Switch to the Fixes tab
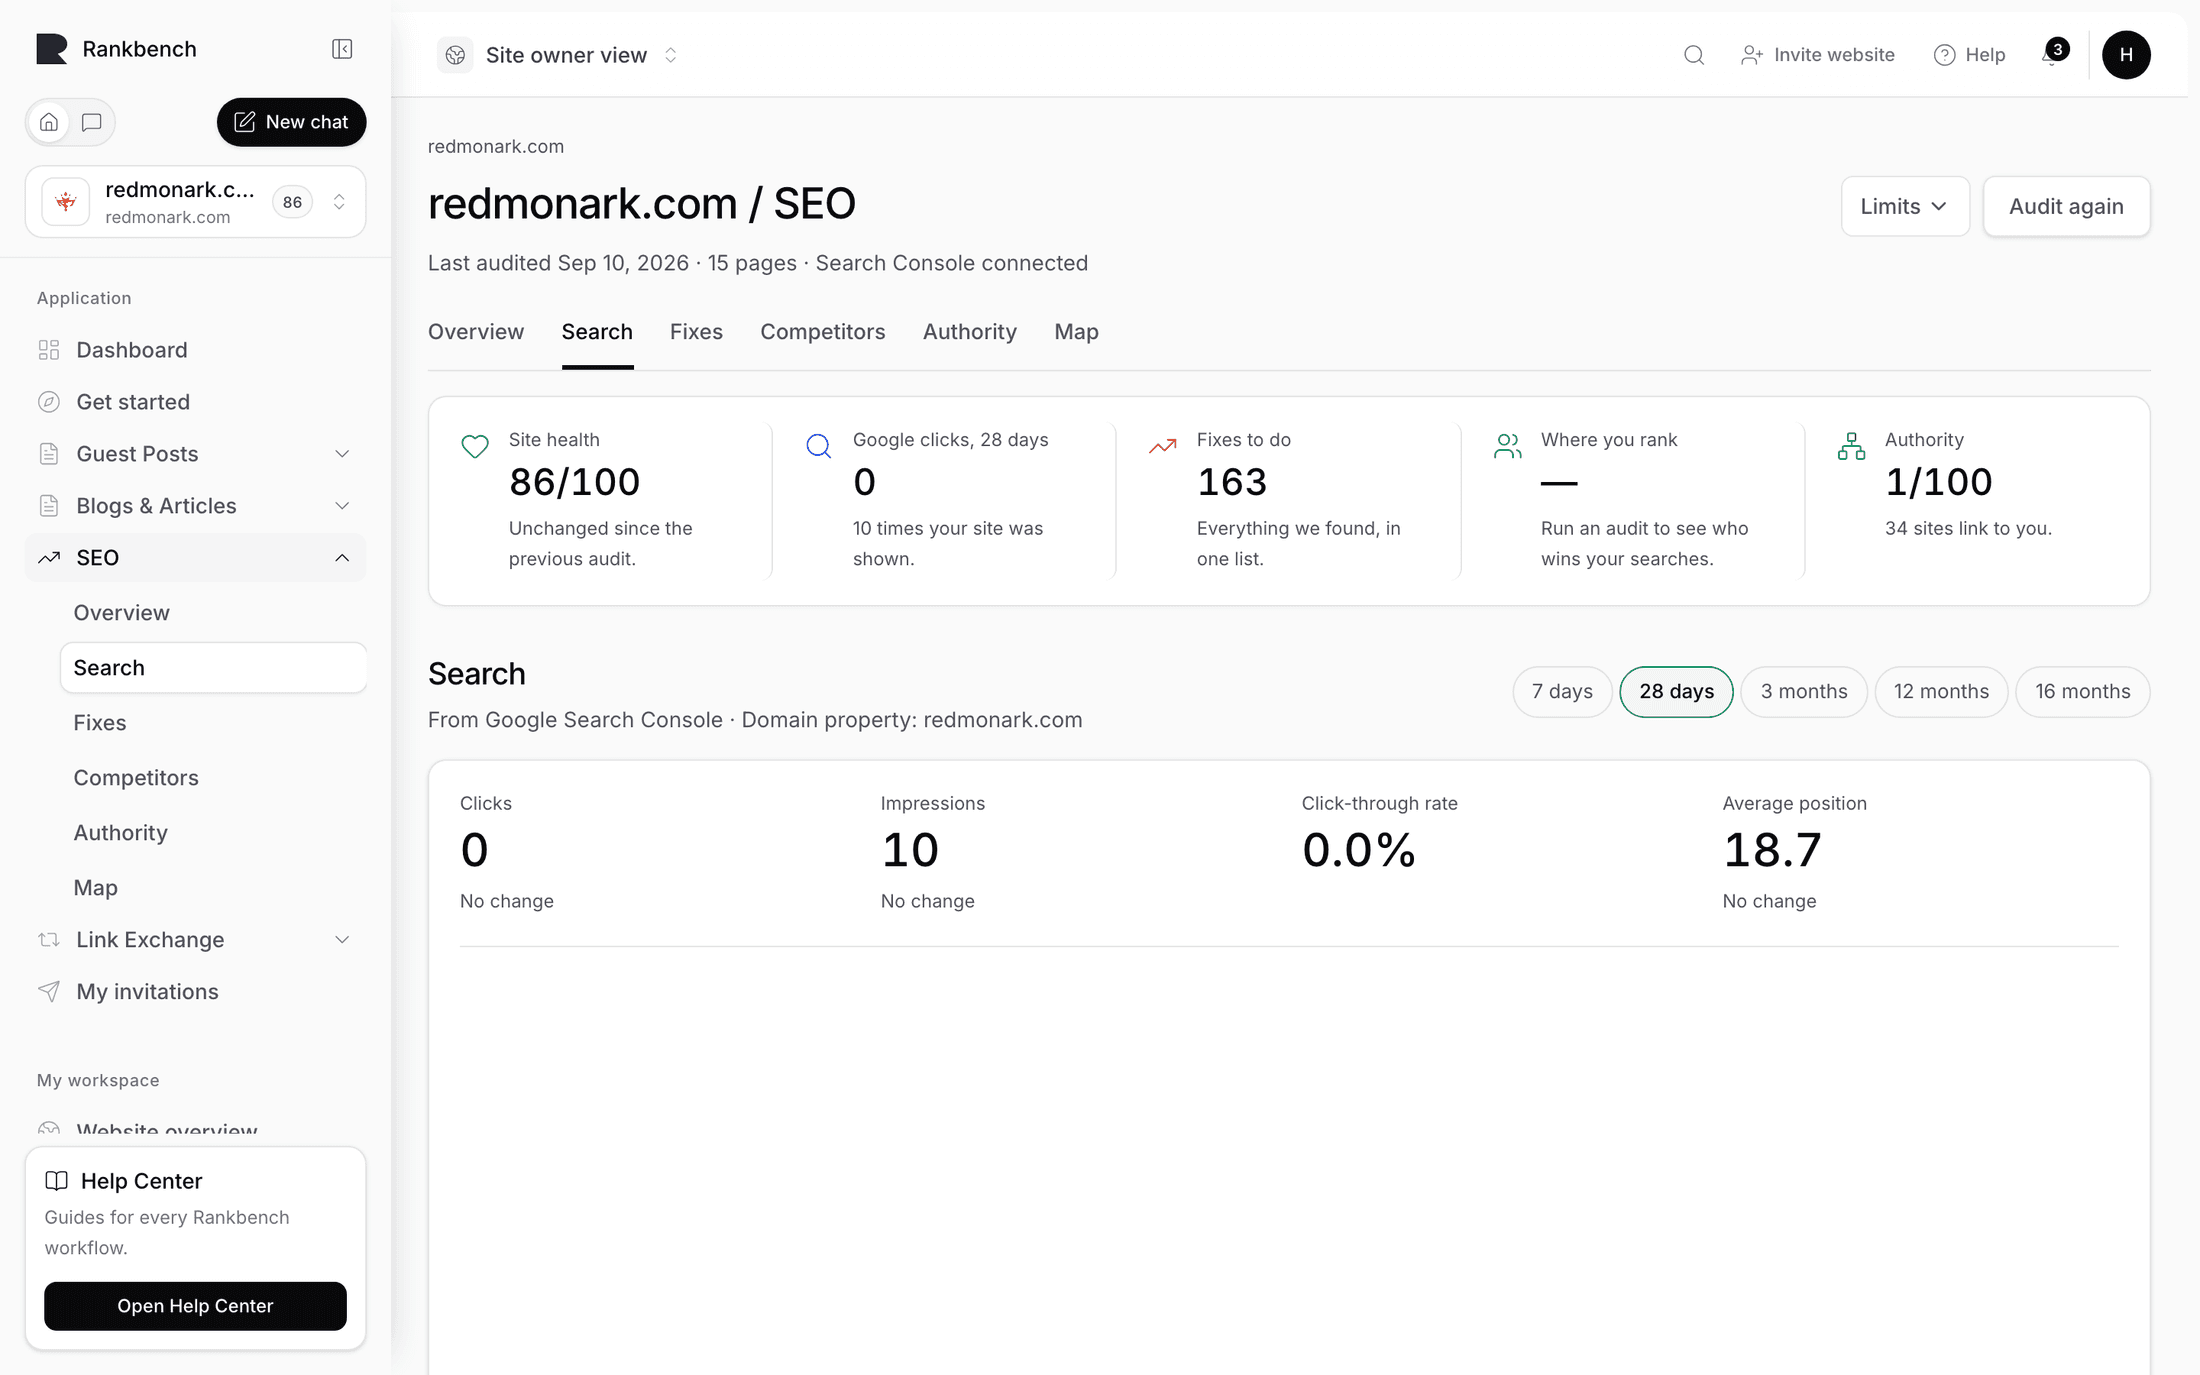Viewport: 2200px width, 1375px height. pyautogui.click(x=696, y=332)
